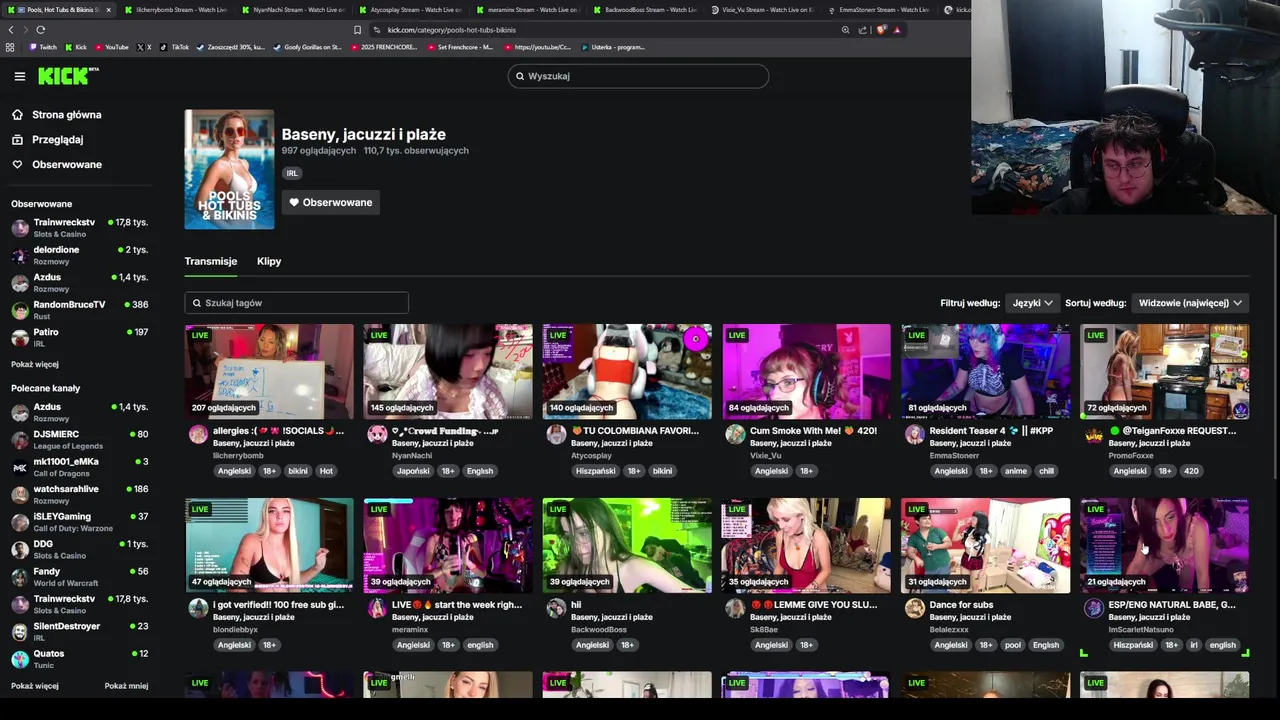Switch to Atycosplay Stream browser tab
Screen dimensions: 1280x720
click(409, 10)
